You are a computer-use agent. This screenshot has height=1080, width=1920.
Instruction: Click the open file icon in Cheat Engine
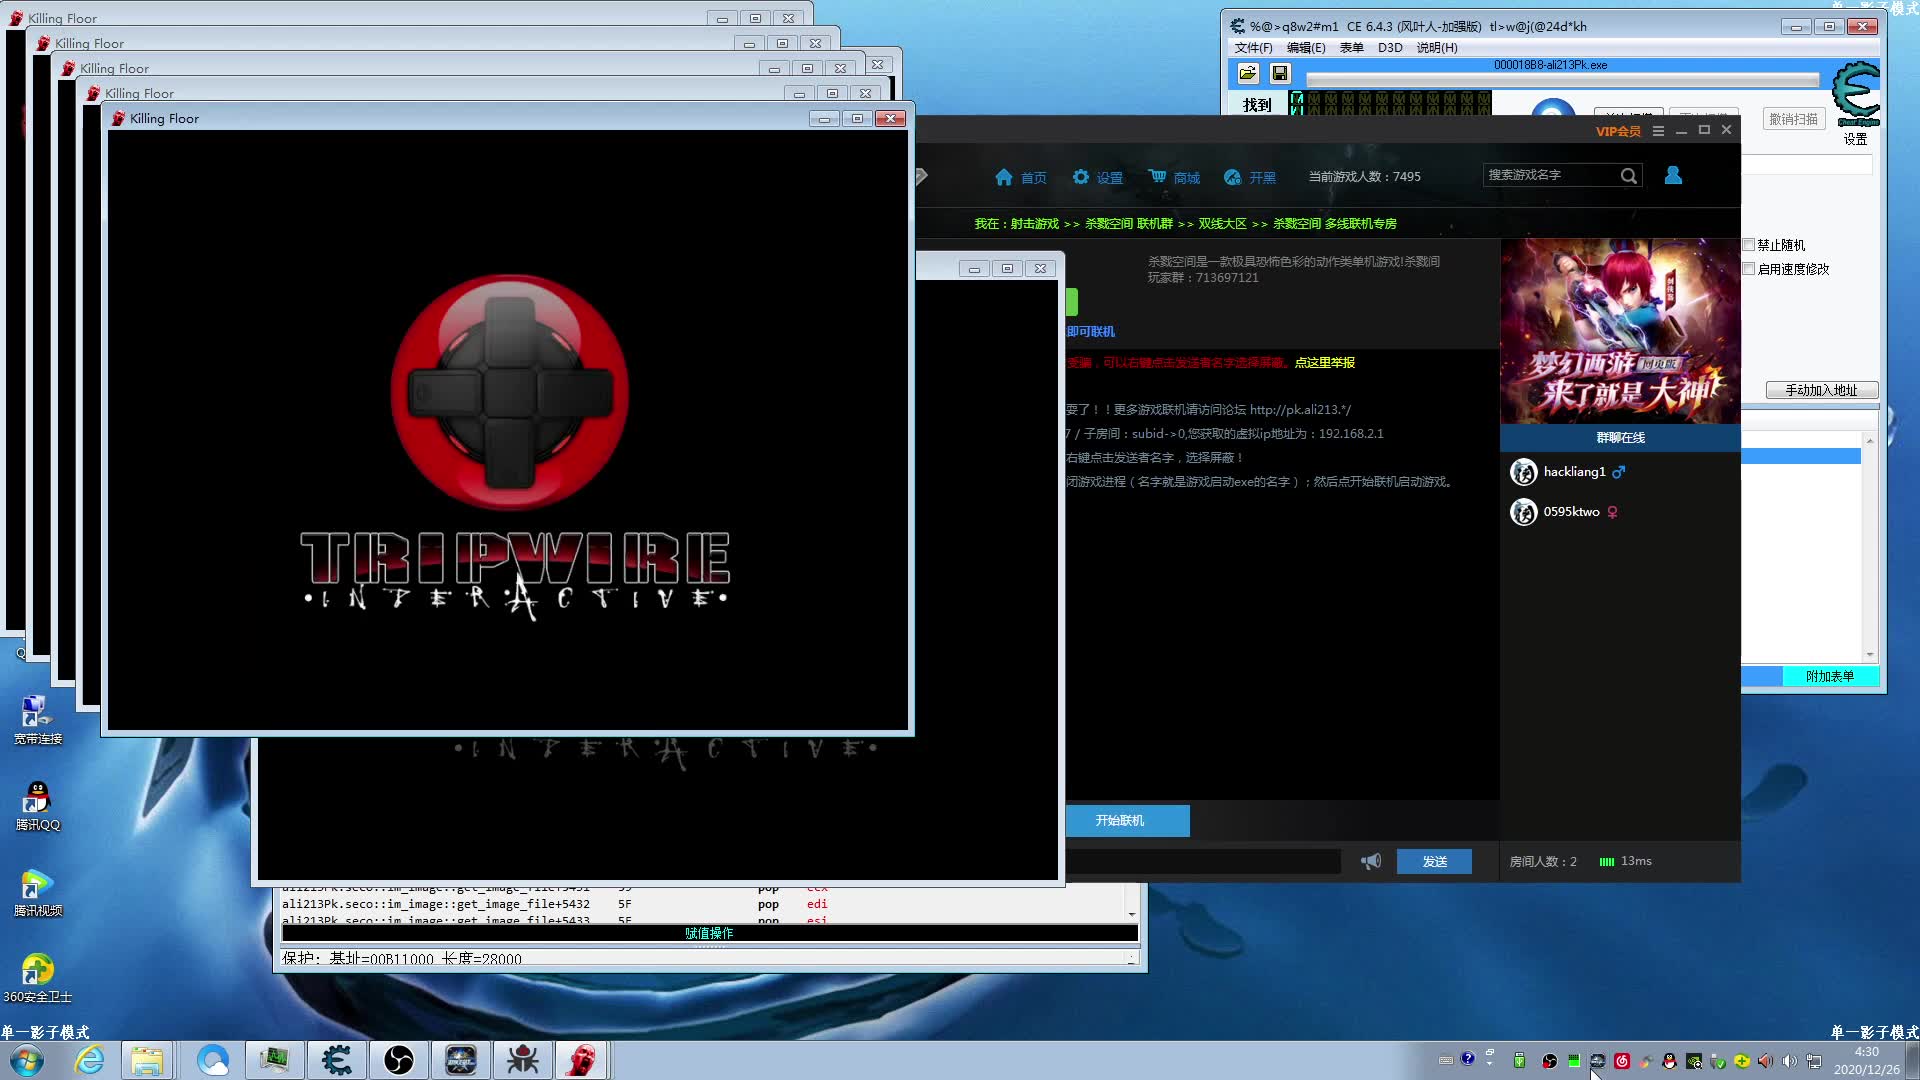(x=1247, y=73)
